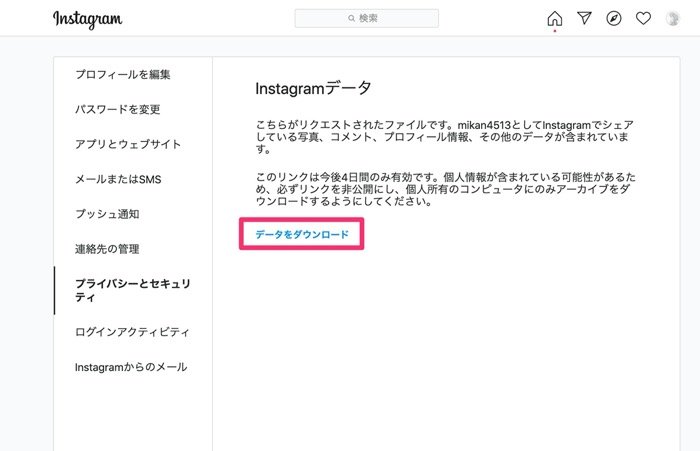This screenshot has width=700, height=451.
Task: Click the Instagram logo
Action: 88,19
